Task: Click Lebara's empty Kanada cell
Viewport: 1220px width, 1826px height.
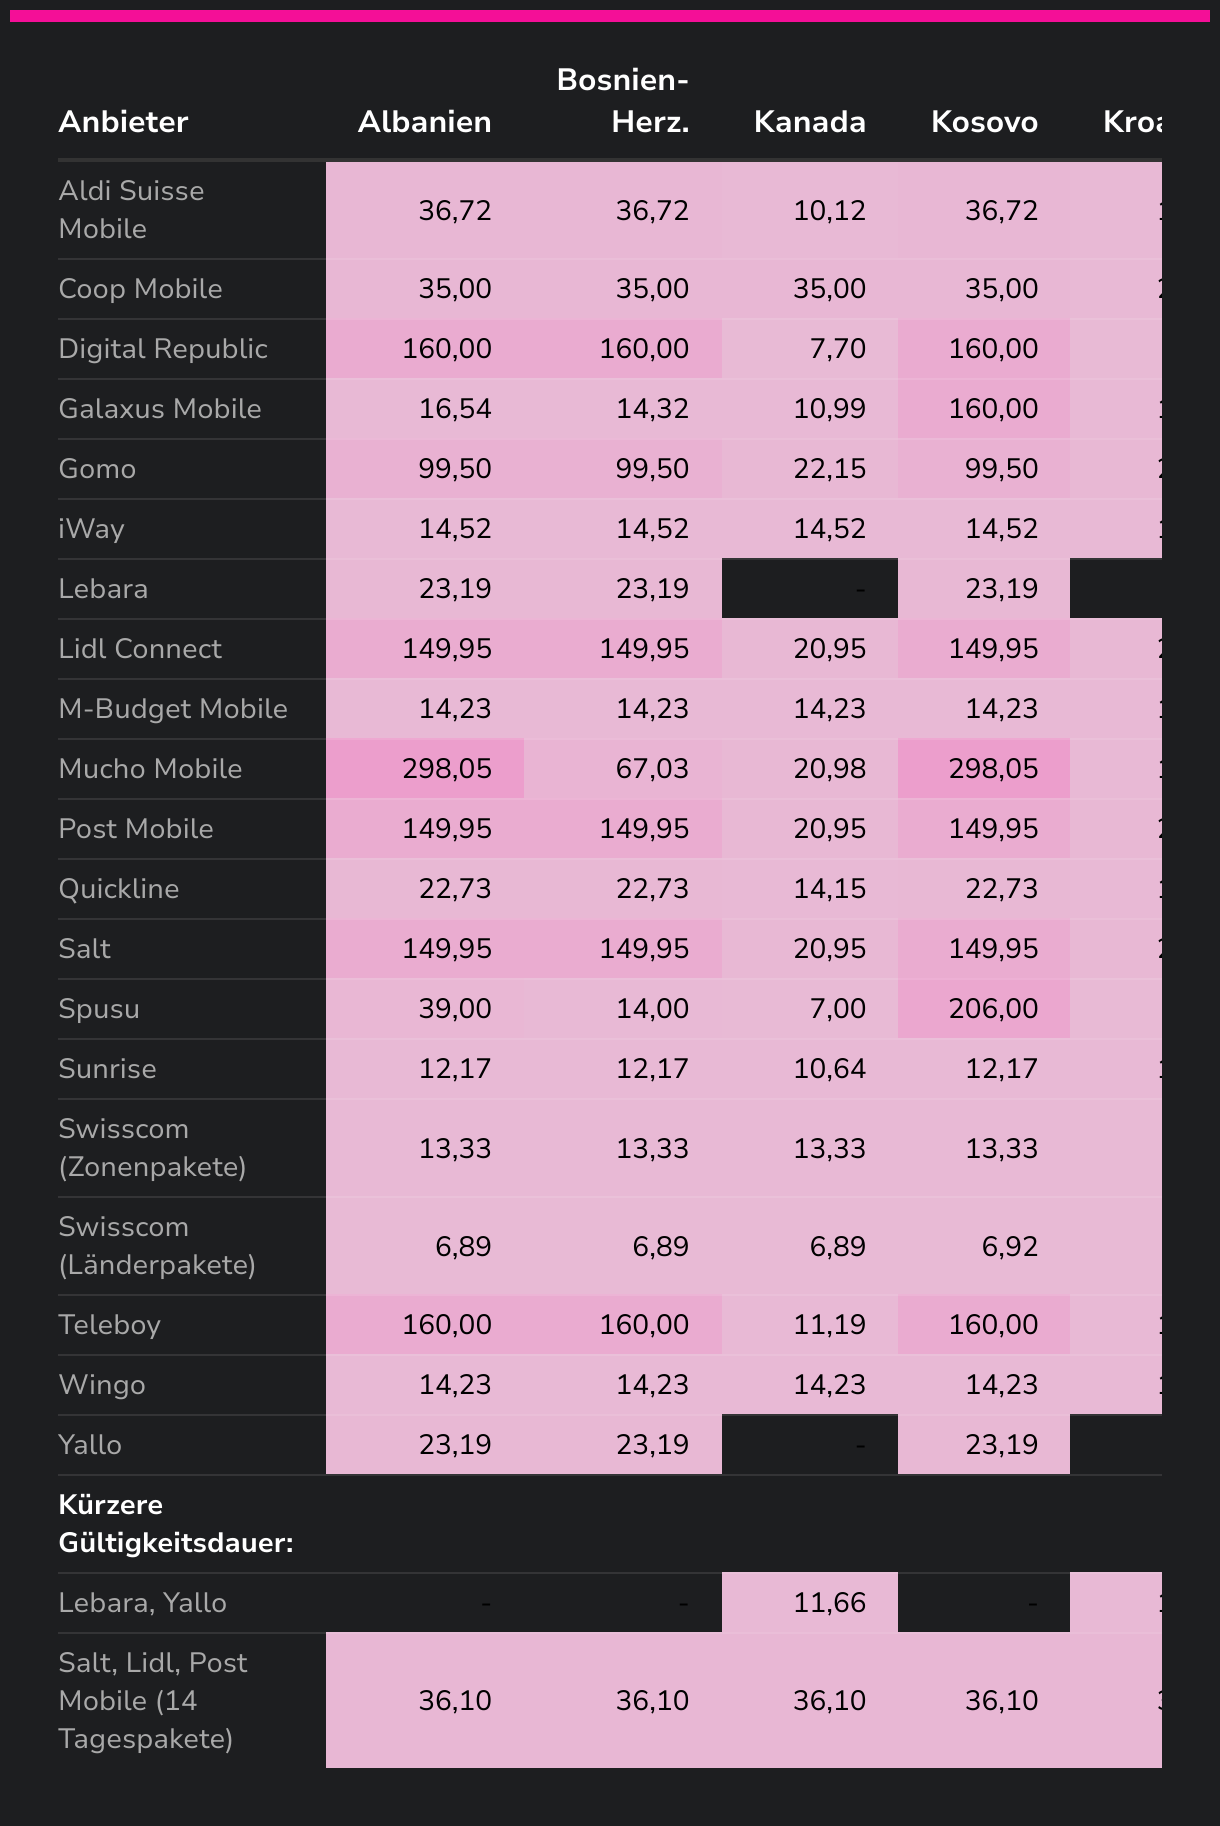Action: [810, 589]
